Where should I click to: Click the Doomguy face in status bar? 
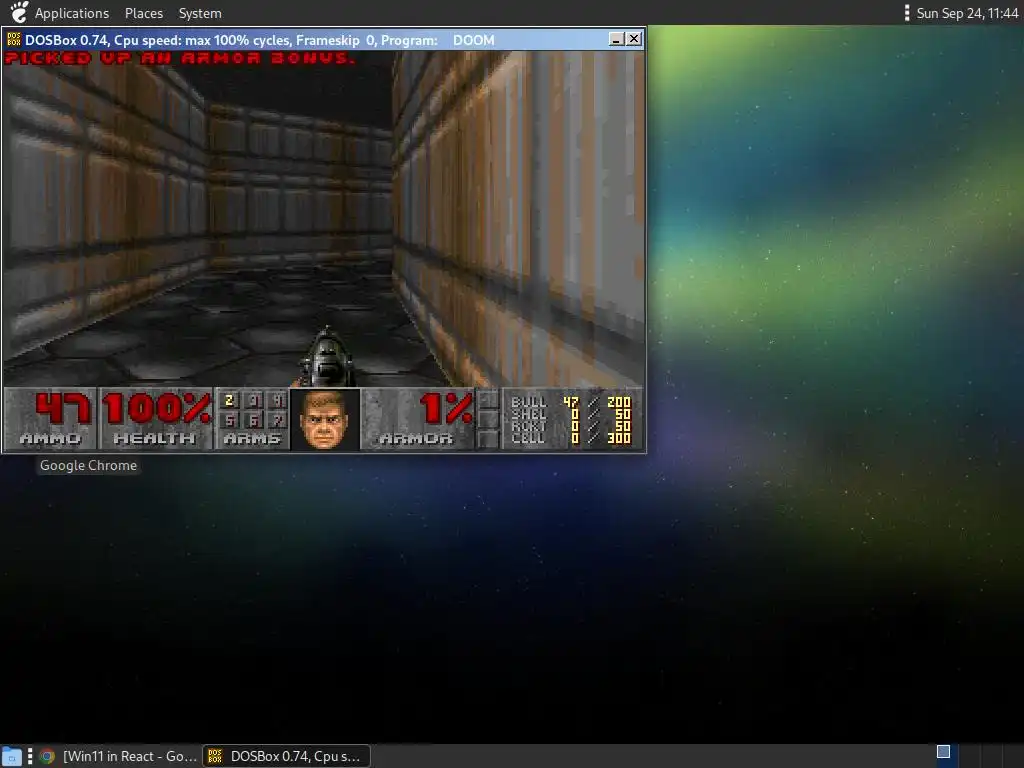325,420
